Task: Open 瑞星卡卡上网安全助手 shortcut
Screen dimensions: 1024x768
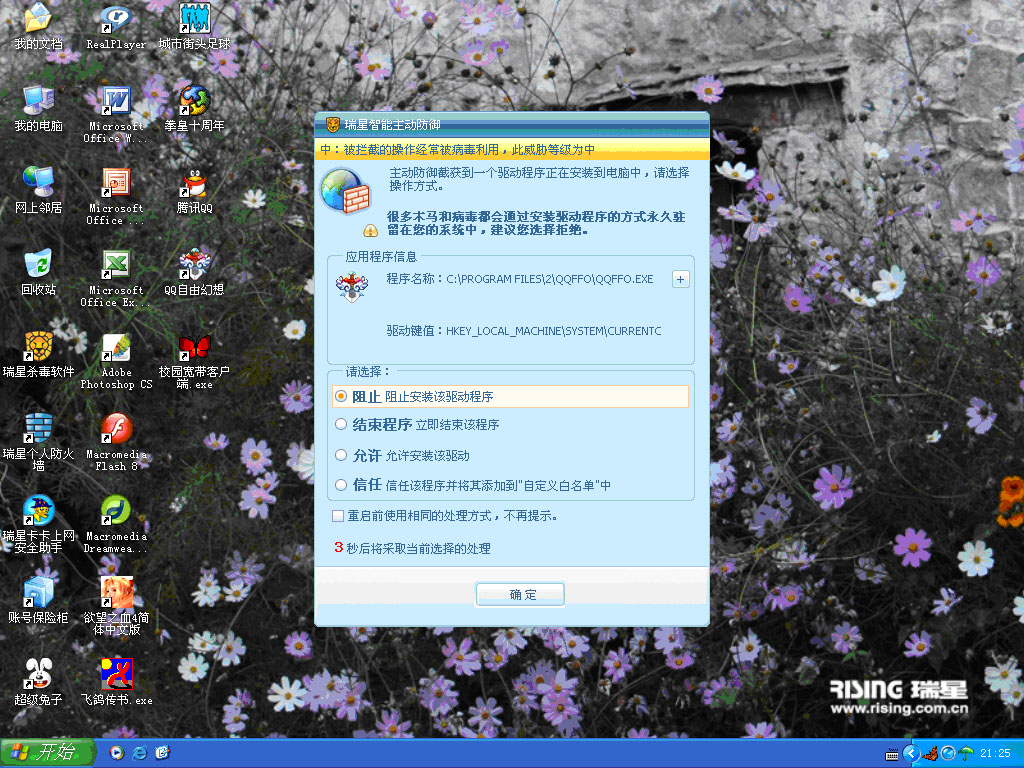Action: coord(38,524)
